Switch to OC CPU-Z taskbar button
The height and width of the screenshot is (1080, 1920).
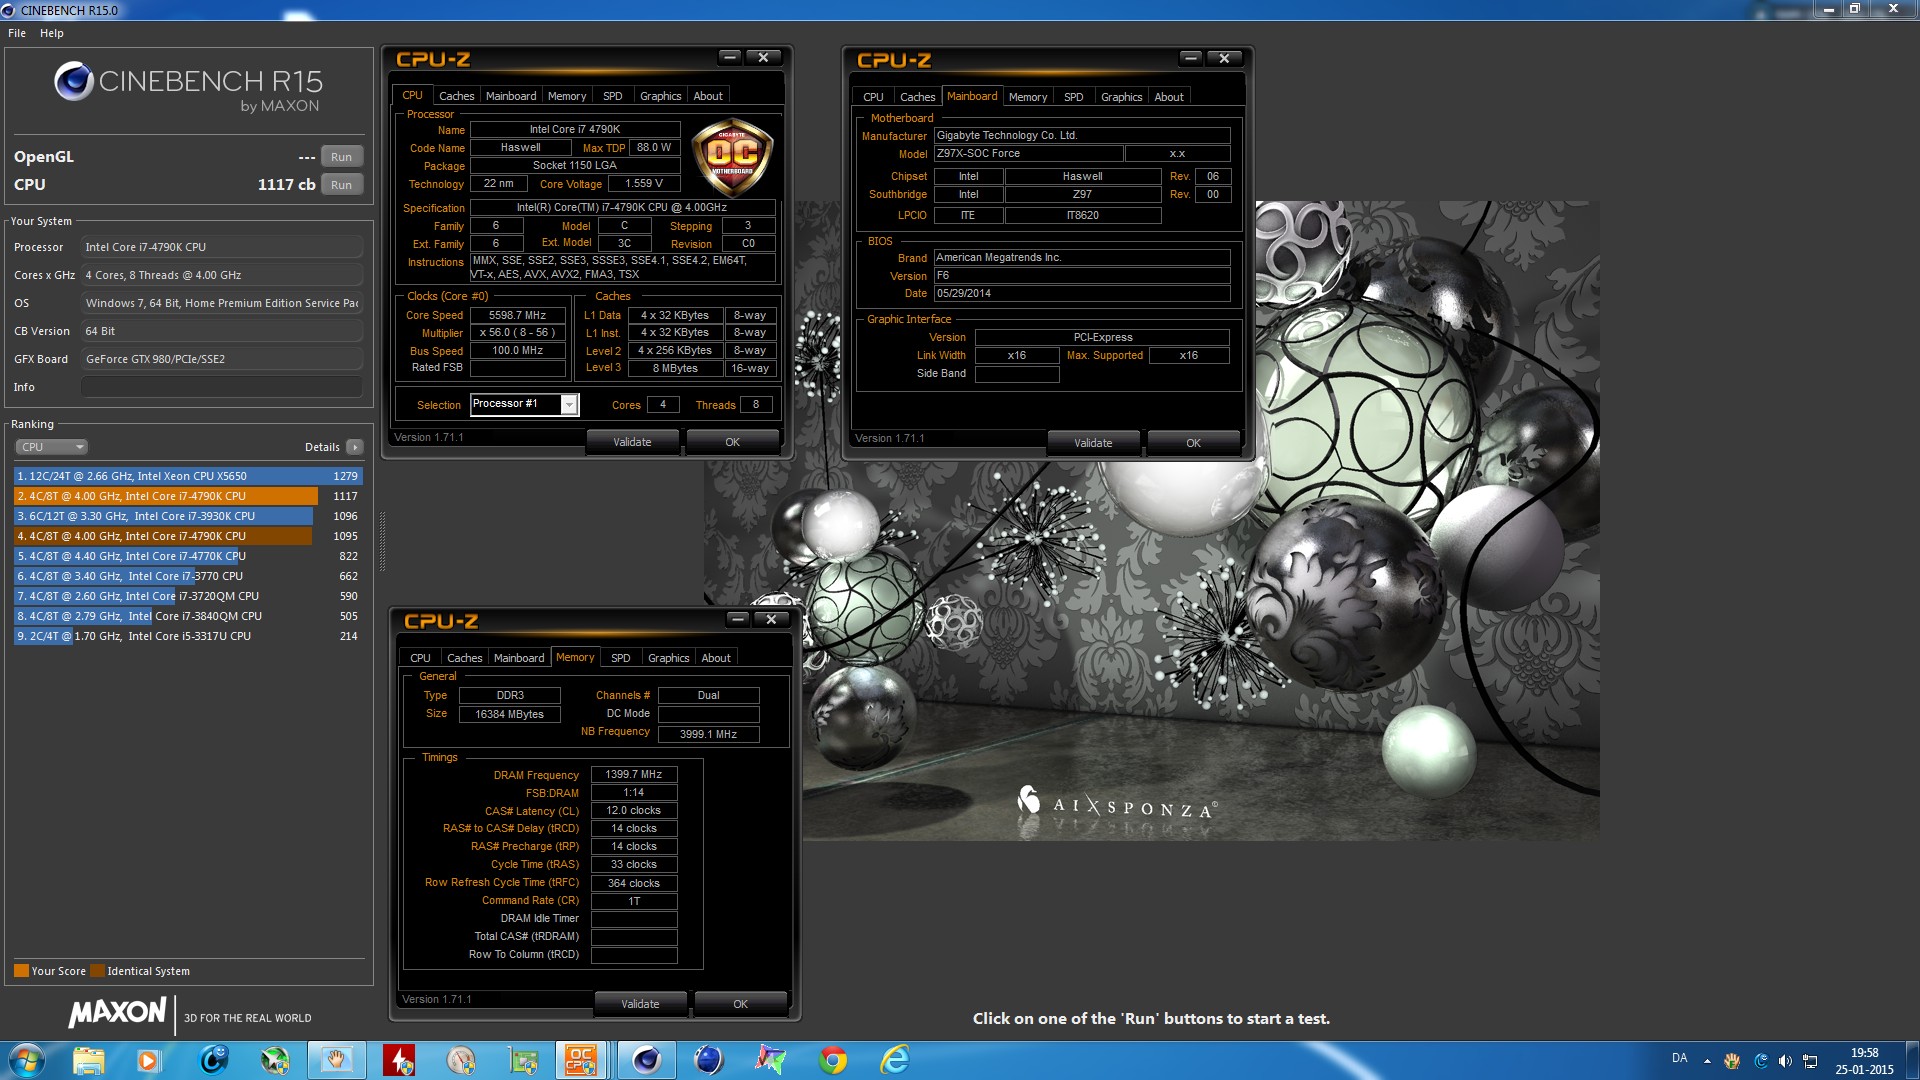[581, 1060]
